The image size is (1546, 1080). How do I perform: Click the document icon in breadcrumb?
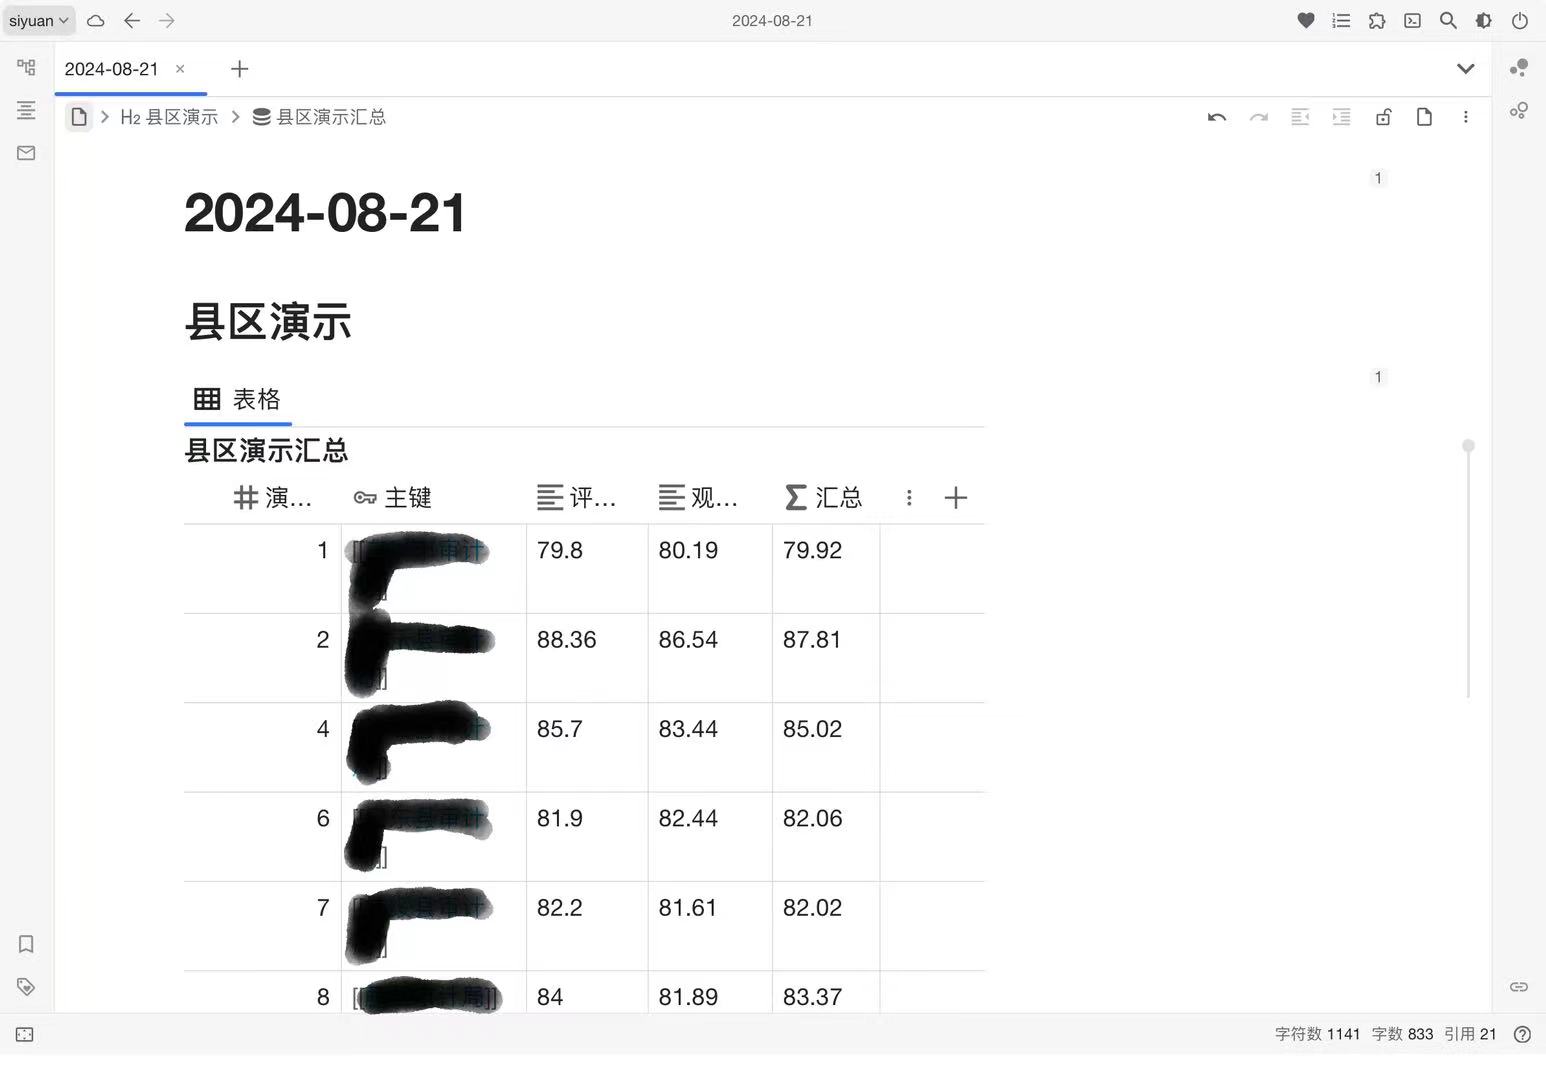click(79, 117)
